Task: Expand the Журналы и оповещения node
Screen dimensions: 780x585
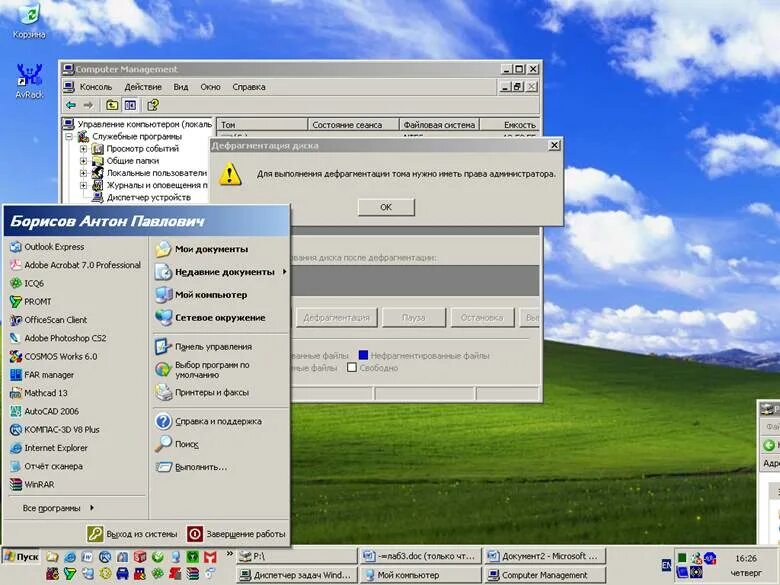Action: (84, 185)
